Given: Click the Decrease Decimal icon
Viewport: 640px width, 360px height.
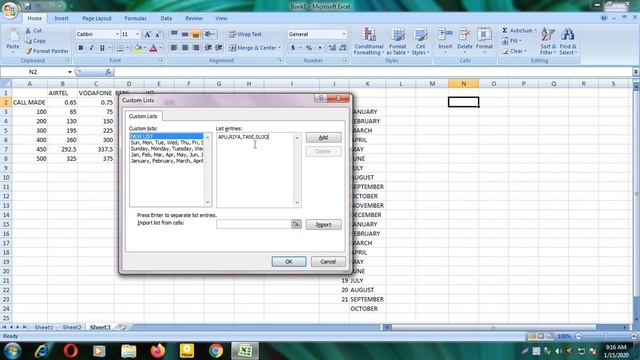Looking at the screenshot, I should tap(343, 48).
